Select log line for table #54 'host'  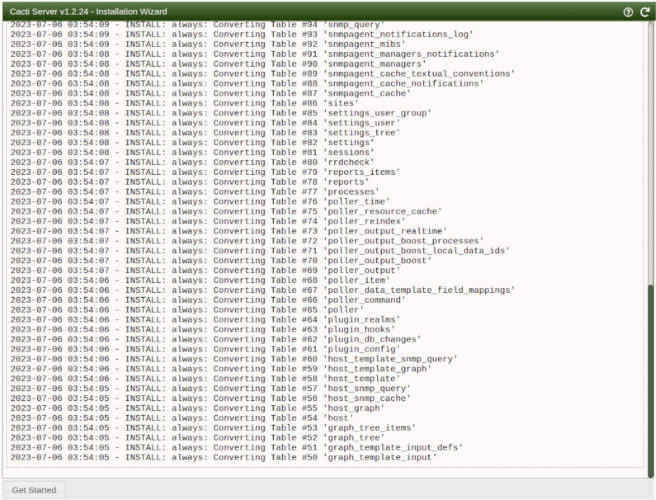coord(182,418)
